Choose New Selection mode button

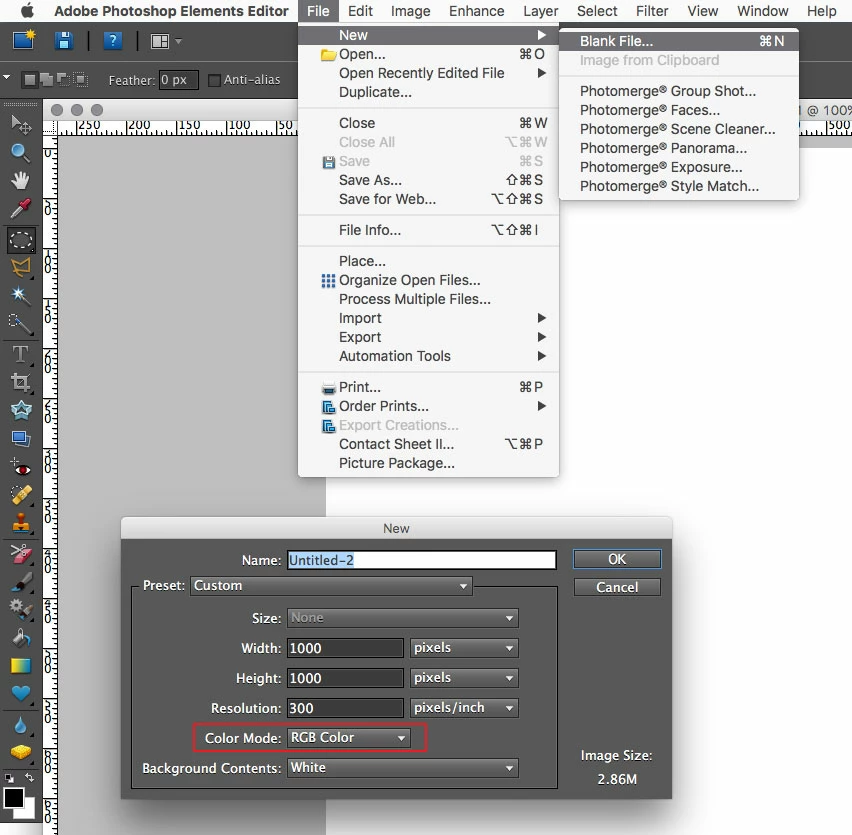30,80
